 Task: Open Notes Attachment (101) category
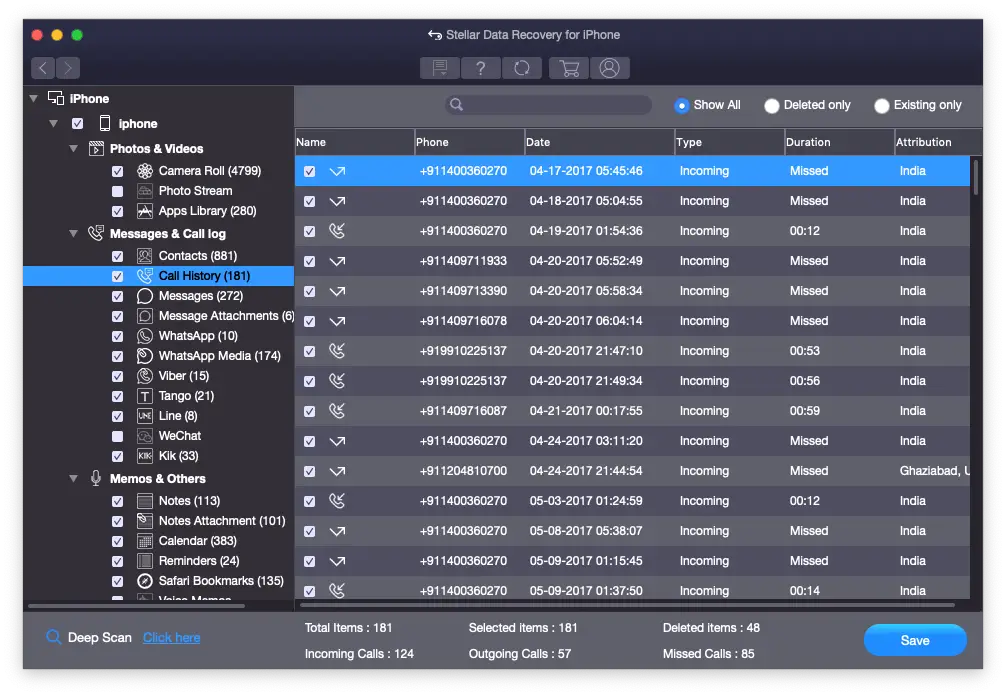click(222, 521)
